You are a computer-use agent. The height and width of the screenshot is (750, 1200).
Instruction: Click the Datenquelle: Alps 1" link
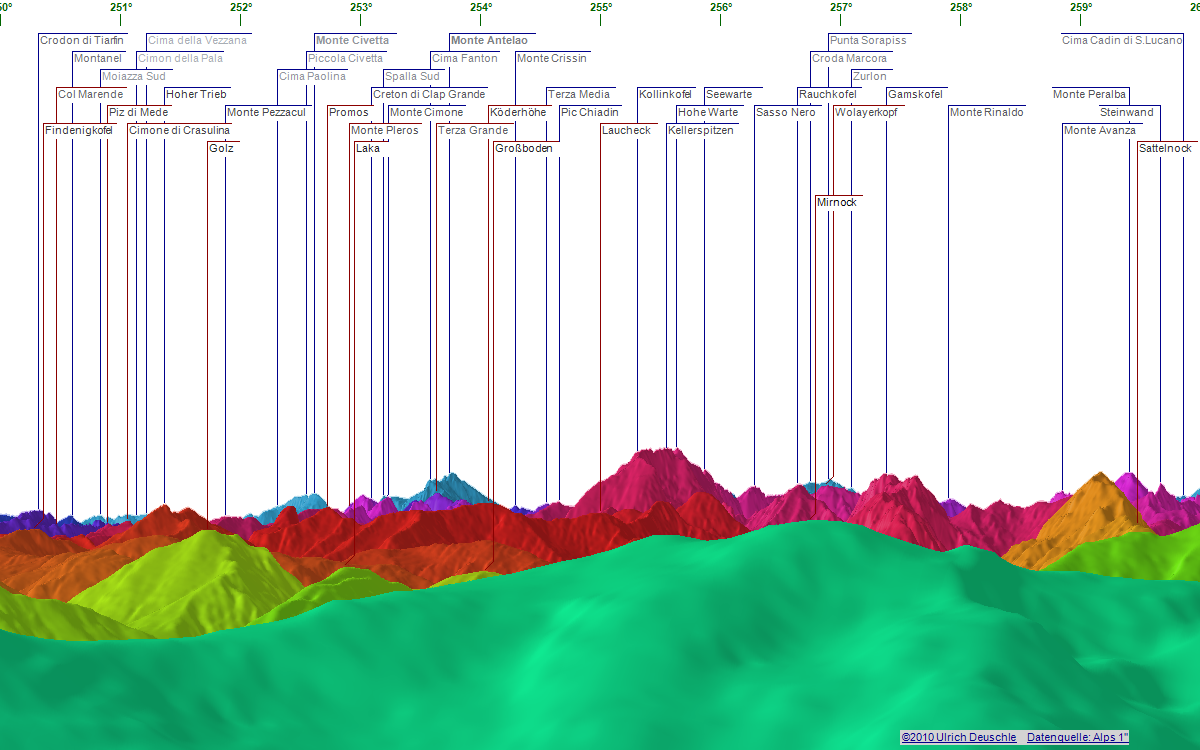coord(1077,737)
